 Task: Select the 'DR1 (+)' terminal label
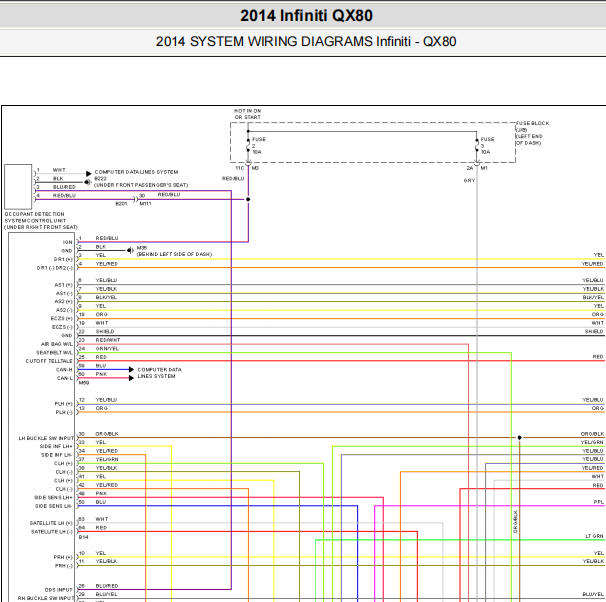click(63, 259)
